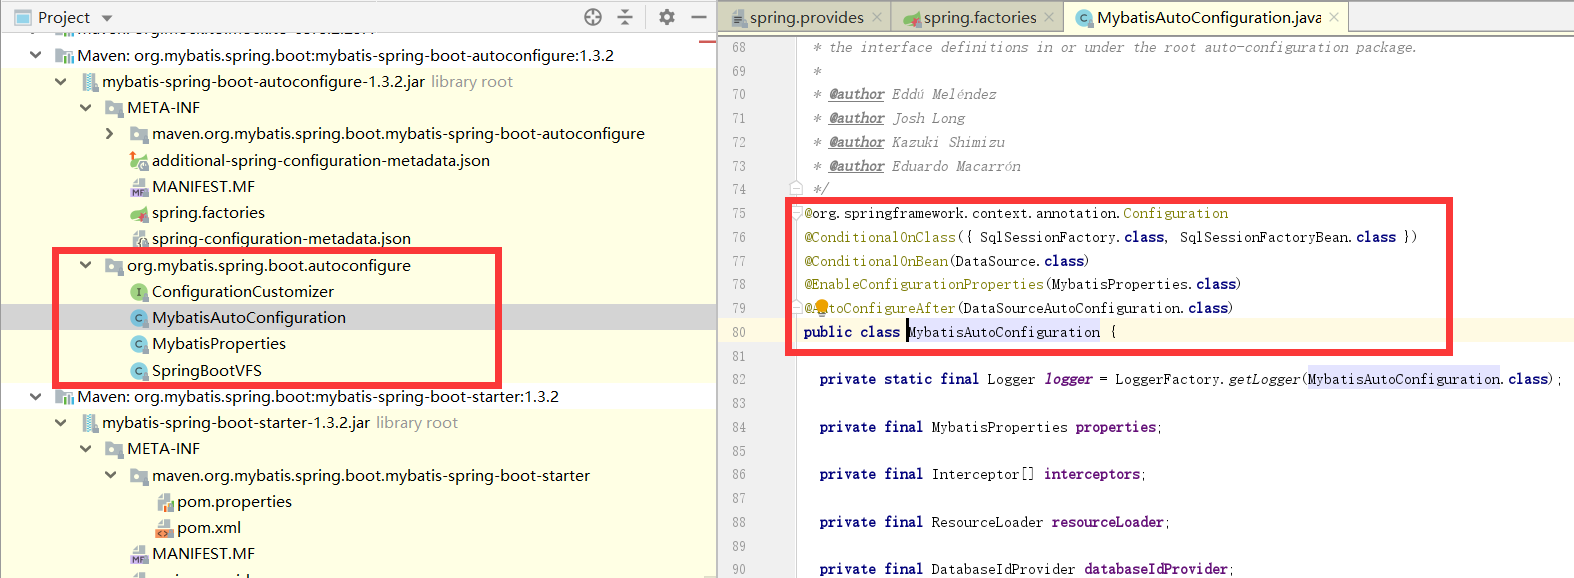The image size is (1574, 578).
Task: Click DataSourceAutoConfiguration.class reference
Action: point(1096,308)
